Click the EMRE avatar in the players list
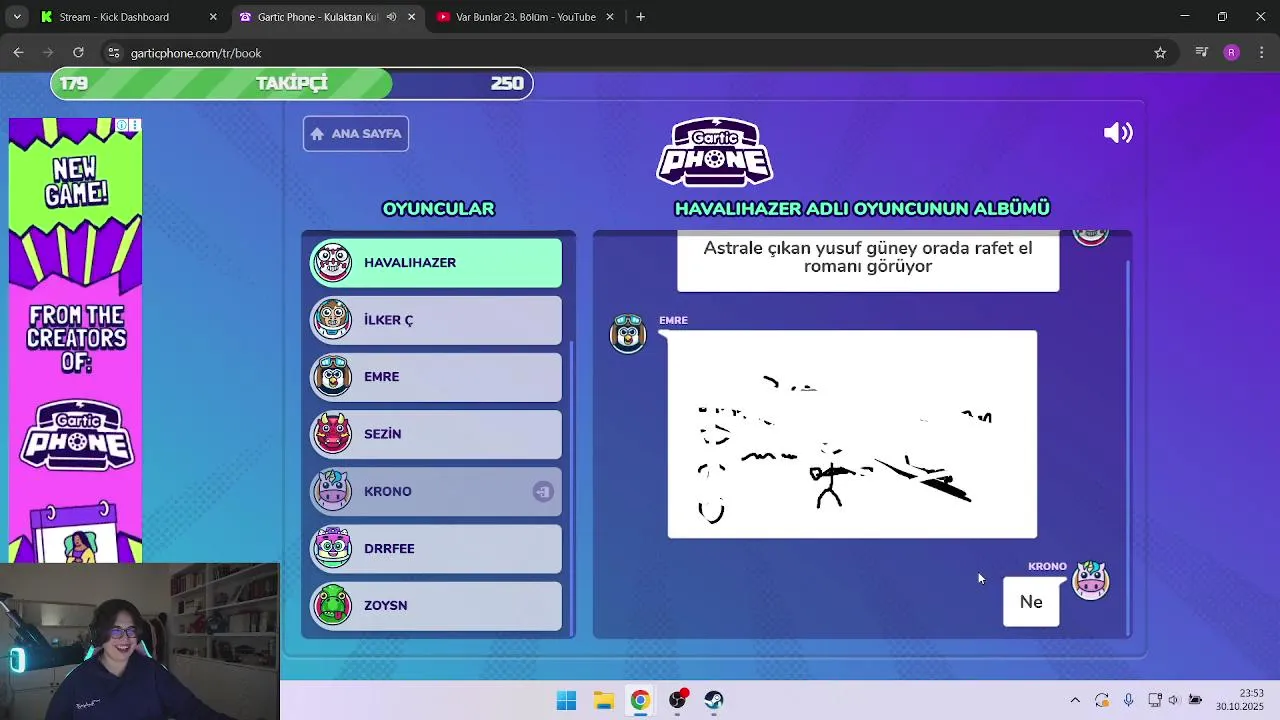Viewport: 1280px width, 720px height. [x=332, y=376]
